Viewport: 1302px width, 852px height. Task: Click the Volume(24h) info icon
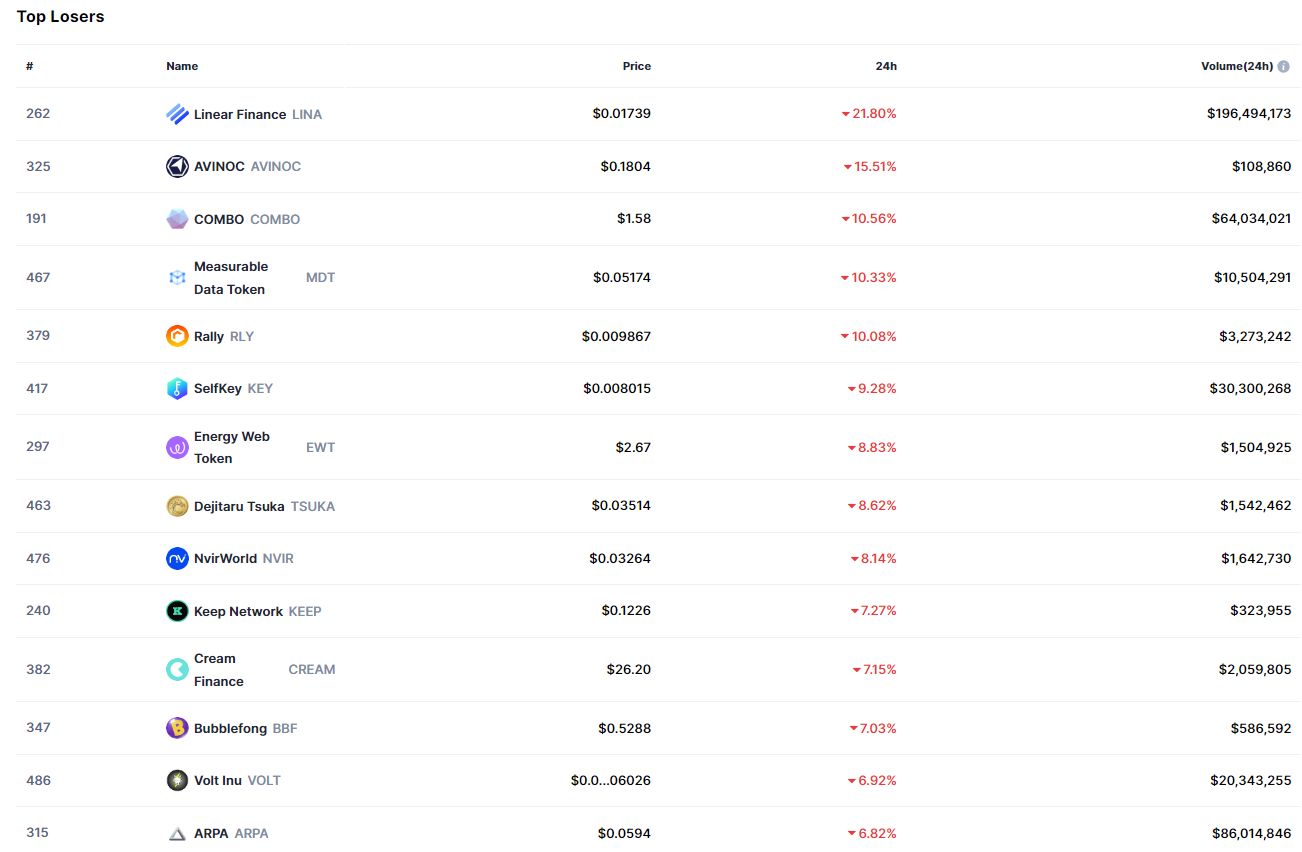click(x=1284, y=66)
